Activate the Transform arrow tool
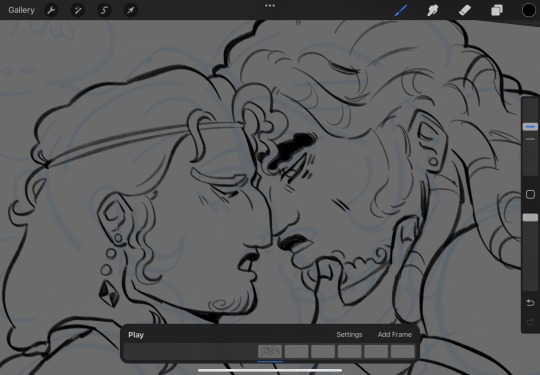Screen dimensions: 540x375 tap(131, 10)
